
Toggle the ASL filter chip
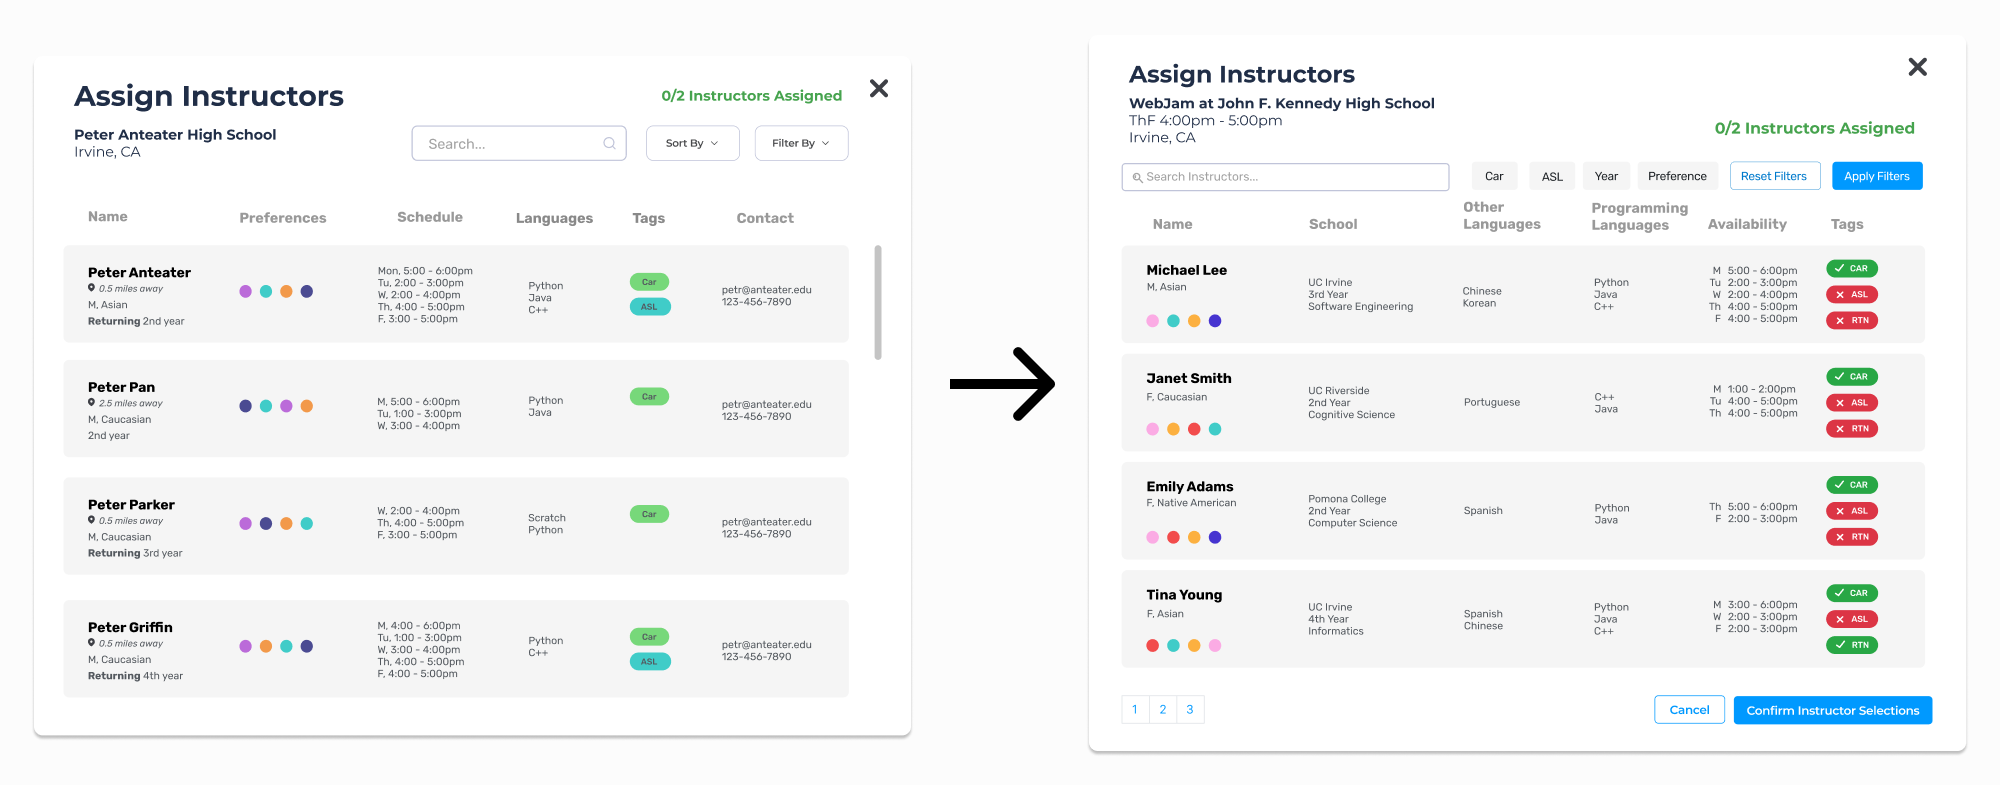pos(1552,176)
